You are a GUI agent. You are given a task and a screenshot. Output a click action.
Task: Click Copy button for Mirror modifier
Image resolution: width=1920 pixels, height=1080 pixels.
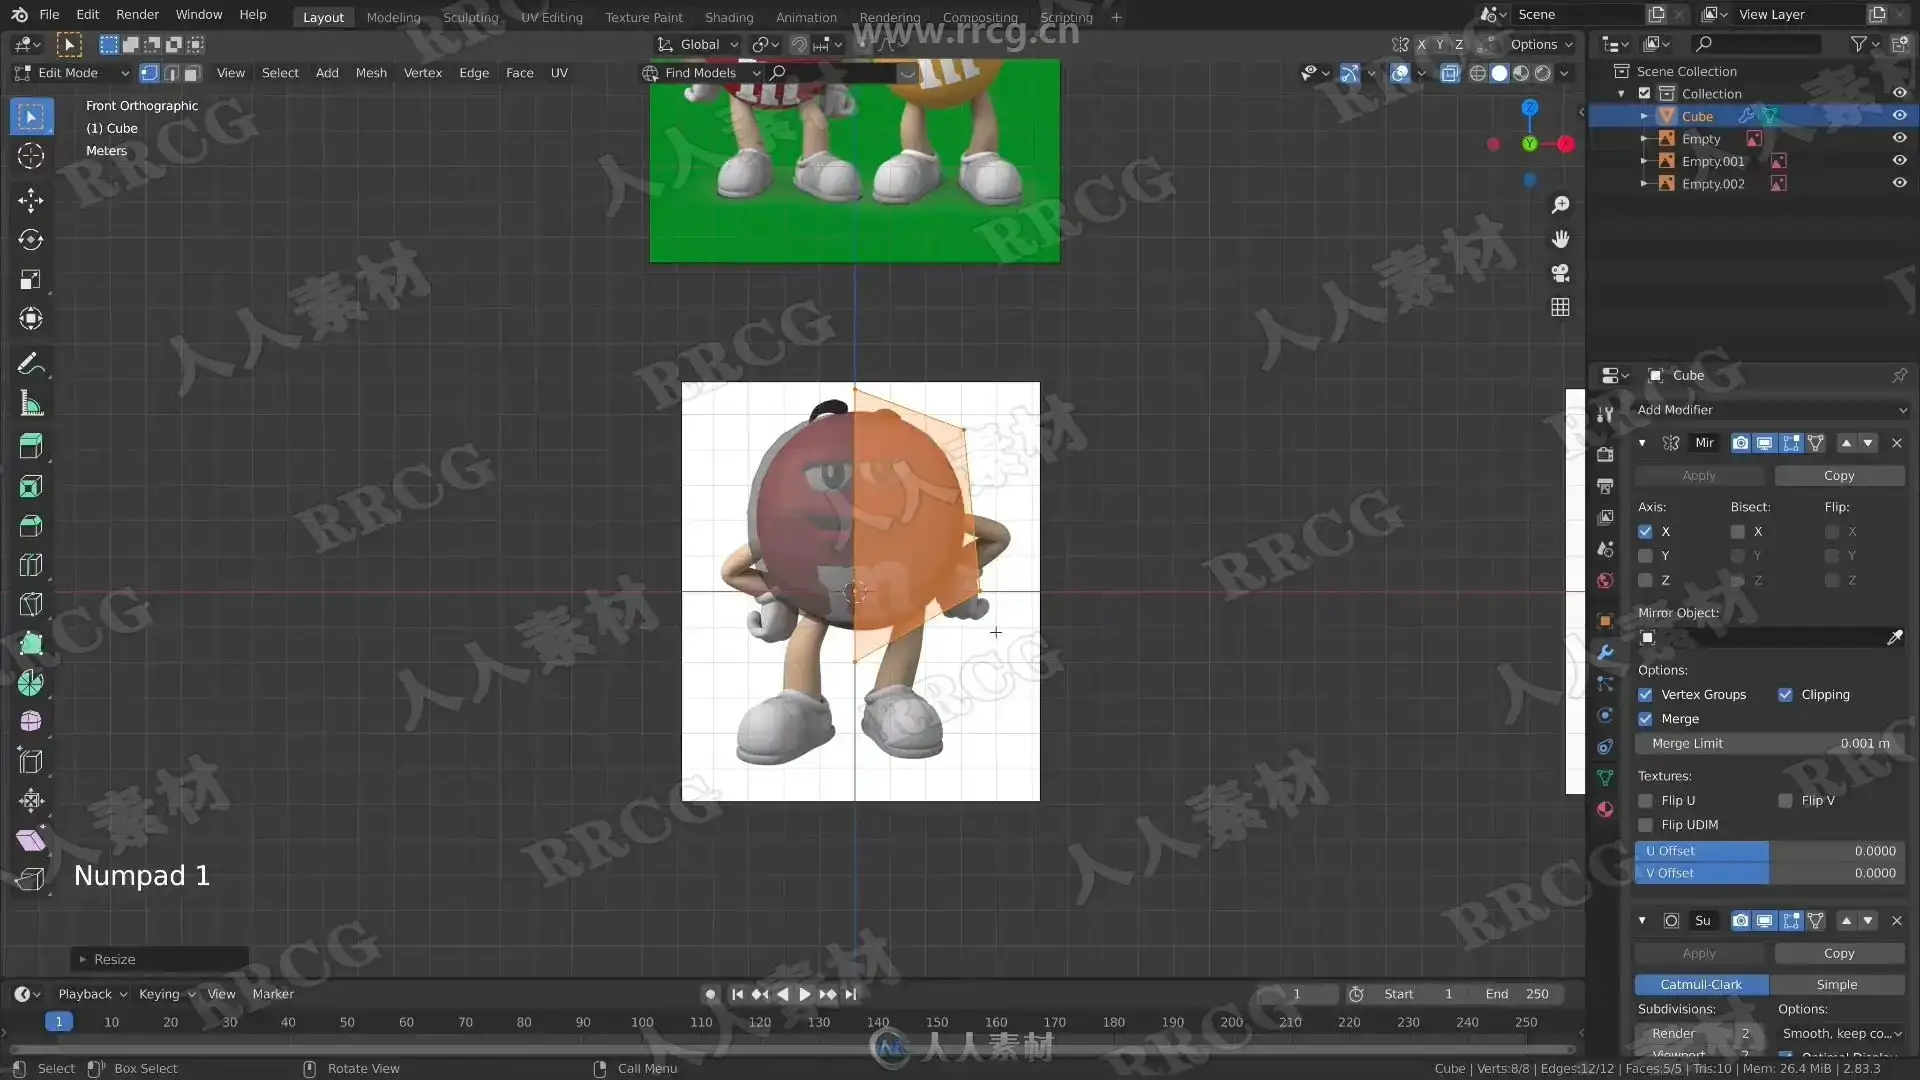coord(1838,476)
